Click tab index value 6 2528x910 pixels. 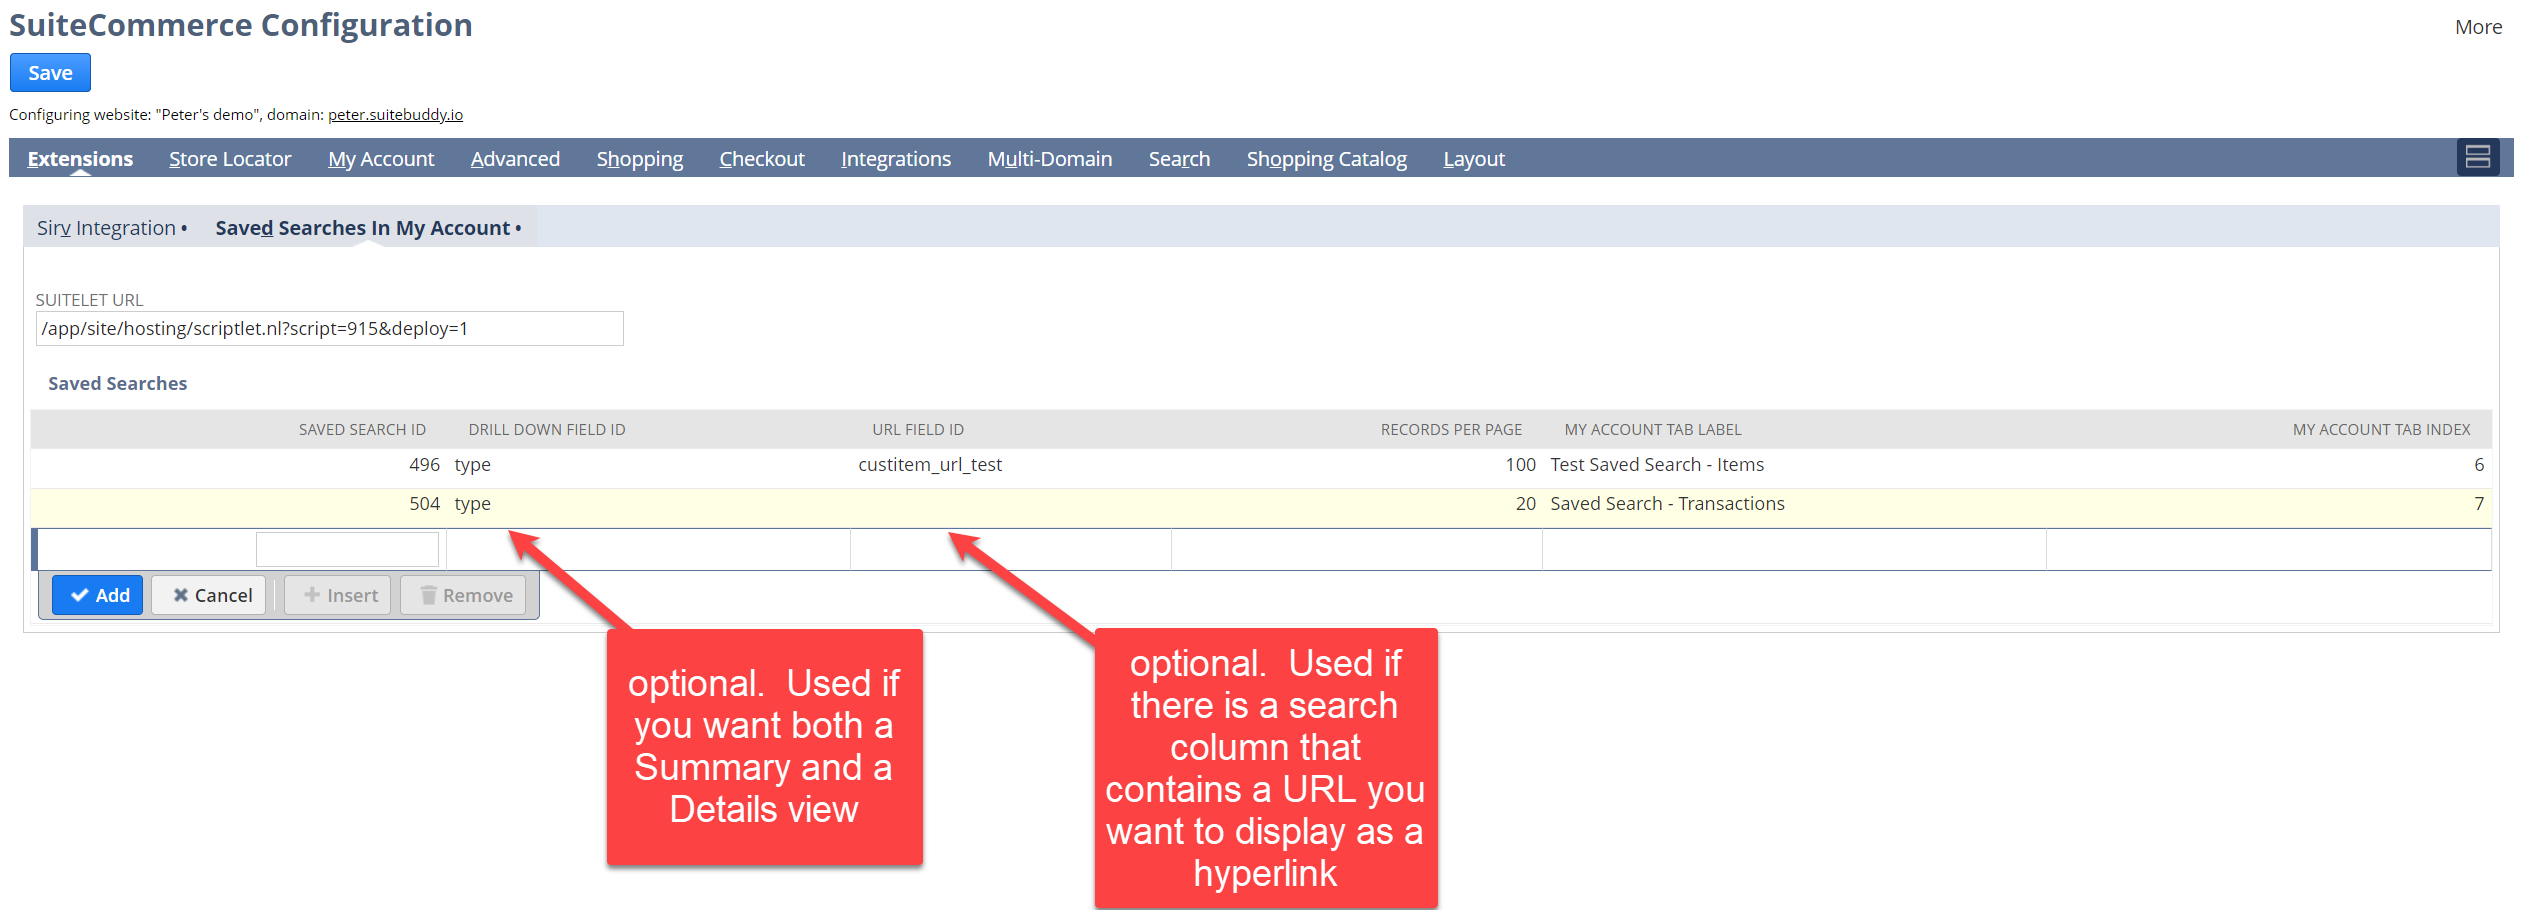[2479, 465]
